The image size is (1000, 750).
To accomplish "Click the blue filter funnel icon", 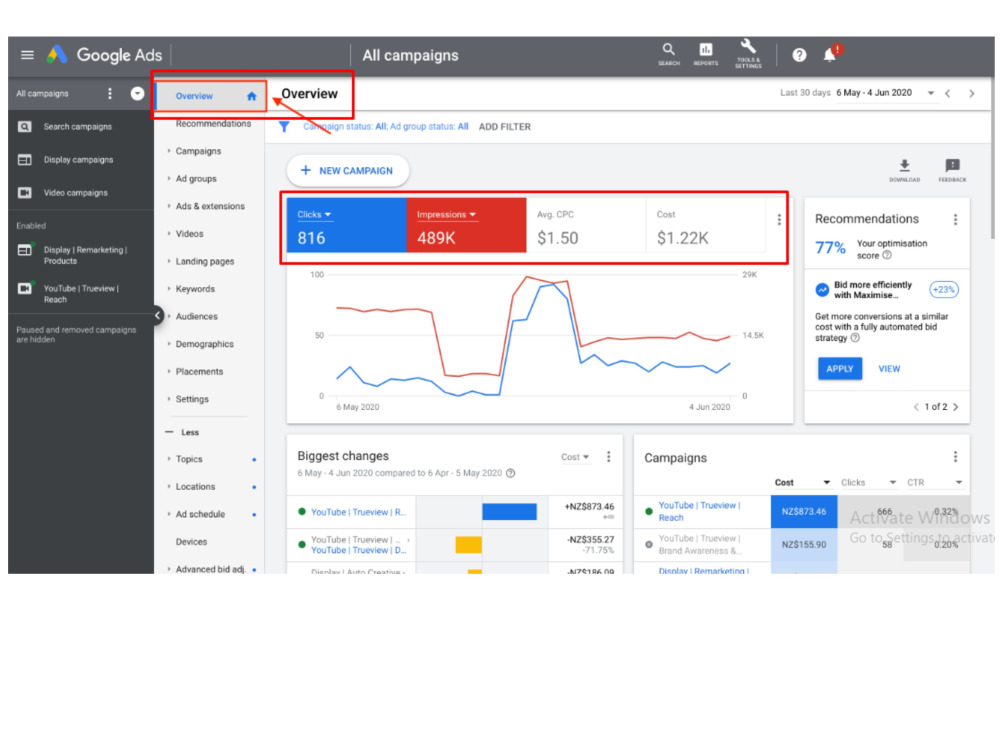I will [x=284, y=127].
